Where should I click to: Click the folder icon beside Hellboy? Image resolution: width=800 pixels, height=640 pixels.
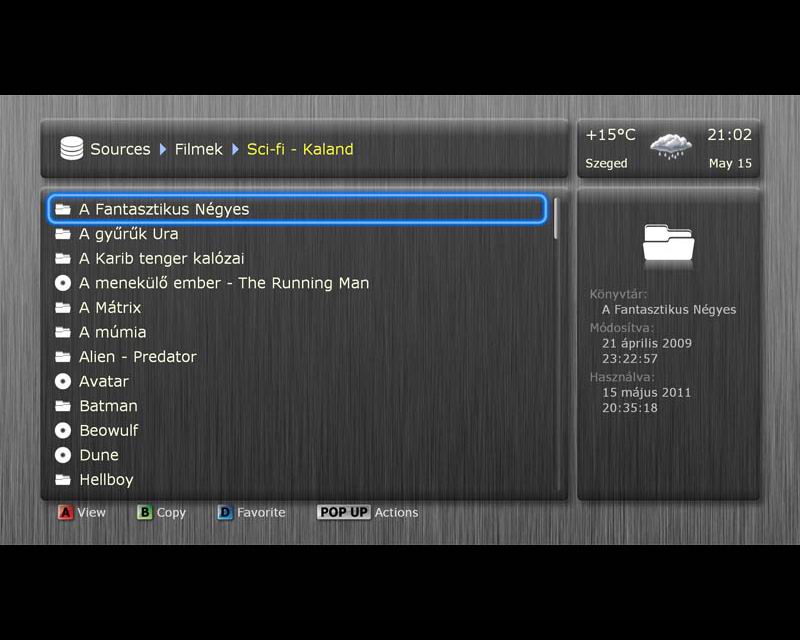63,479
